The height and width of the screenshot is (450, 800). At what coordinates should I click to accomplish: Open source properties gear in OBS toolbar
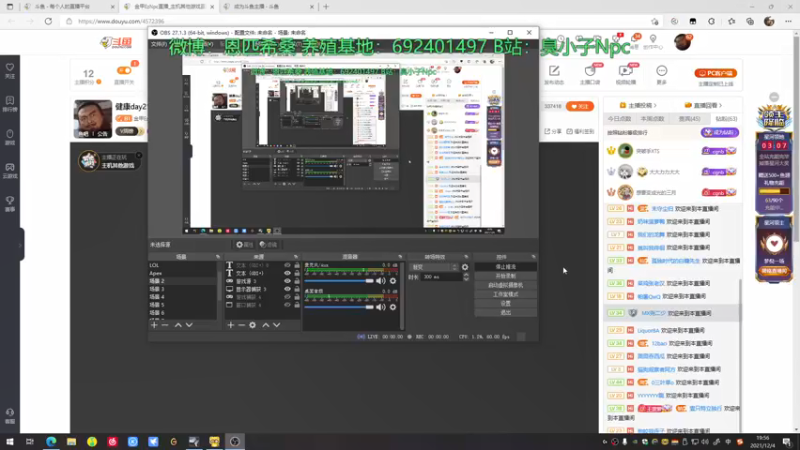click(244, 245)
